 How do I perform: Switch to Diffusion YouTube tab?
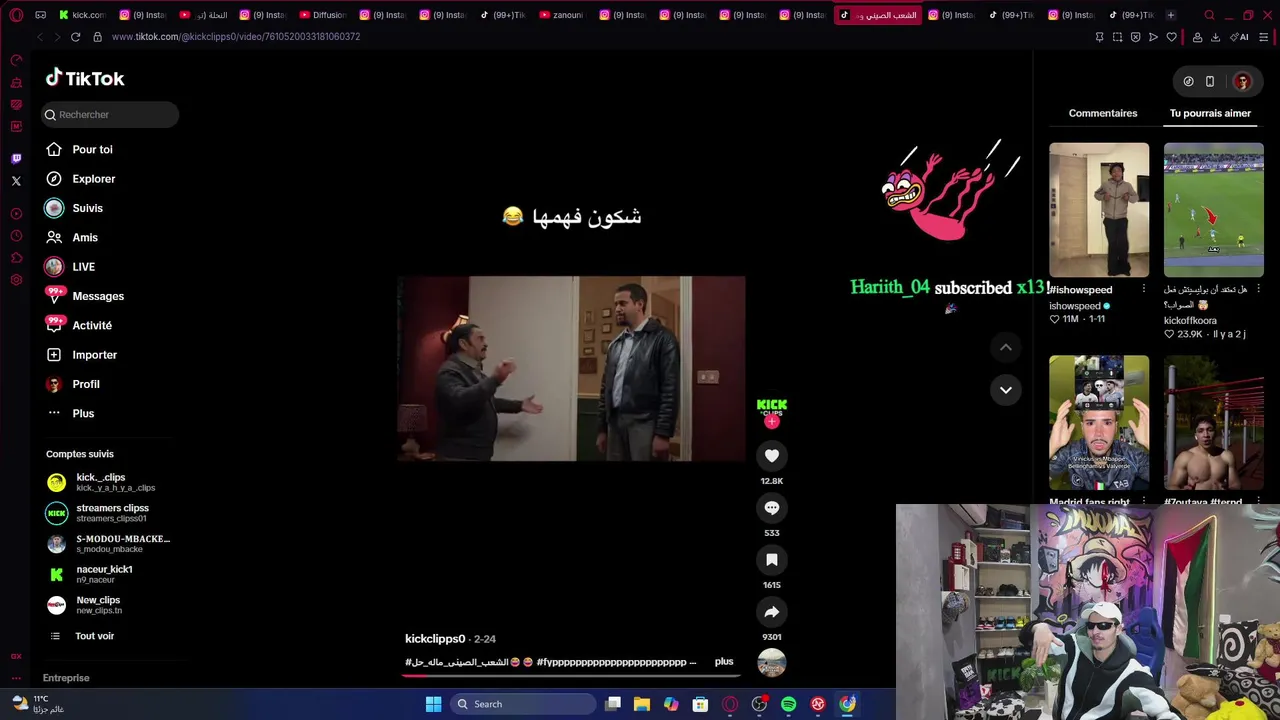click(322, 15)
